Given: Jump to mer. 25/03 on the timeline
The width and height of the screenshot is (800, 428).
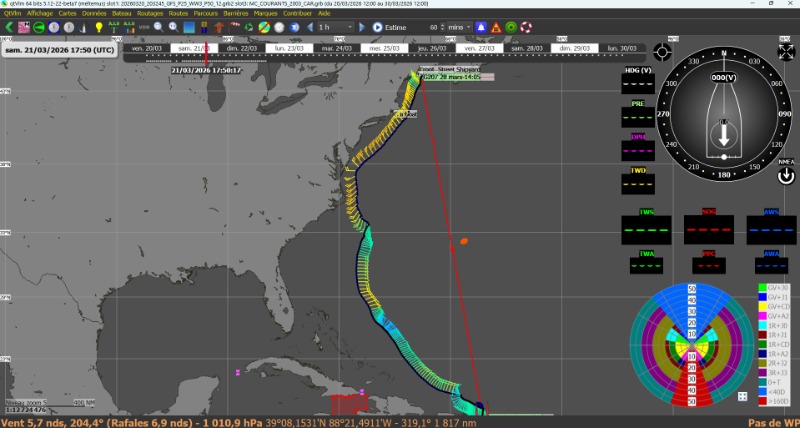Looking at the screenshot, I should click(x=383, y=48).
